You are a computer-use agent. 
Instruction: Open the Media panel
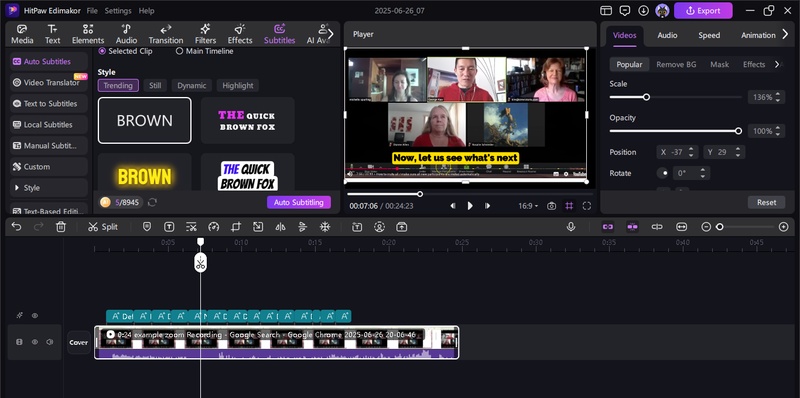pyautogui.click(x=22, y=34)
